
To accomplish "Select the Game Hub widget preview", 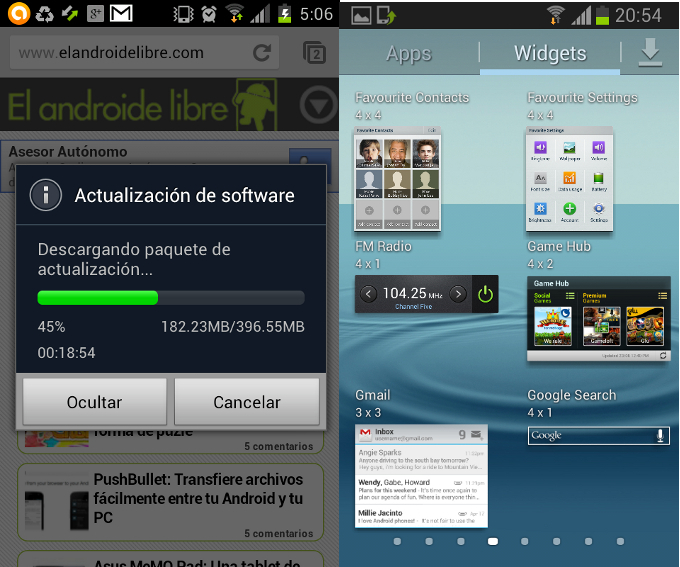I will [x=598, y=319].
